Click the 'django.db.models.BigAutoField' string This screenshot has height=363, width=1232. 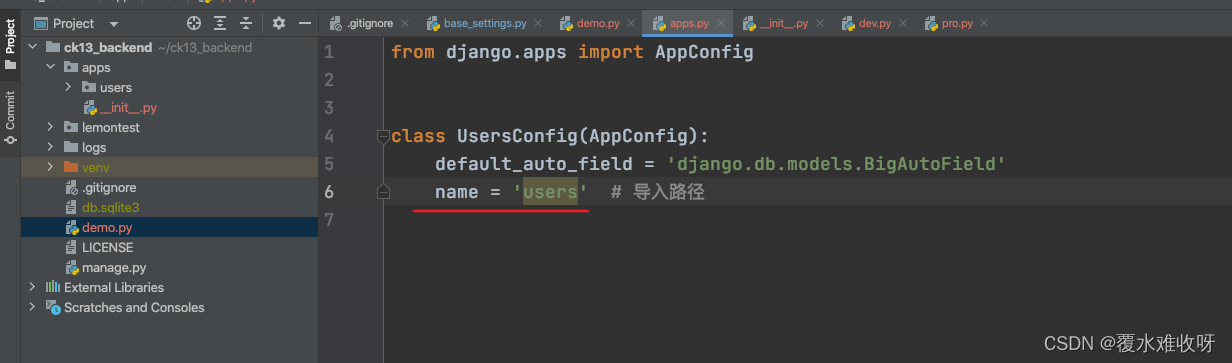(x=835, y=163)
